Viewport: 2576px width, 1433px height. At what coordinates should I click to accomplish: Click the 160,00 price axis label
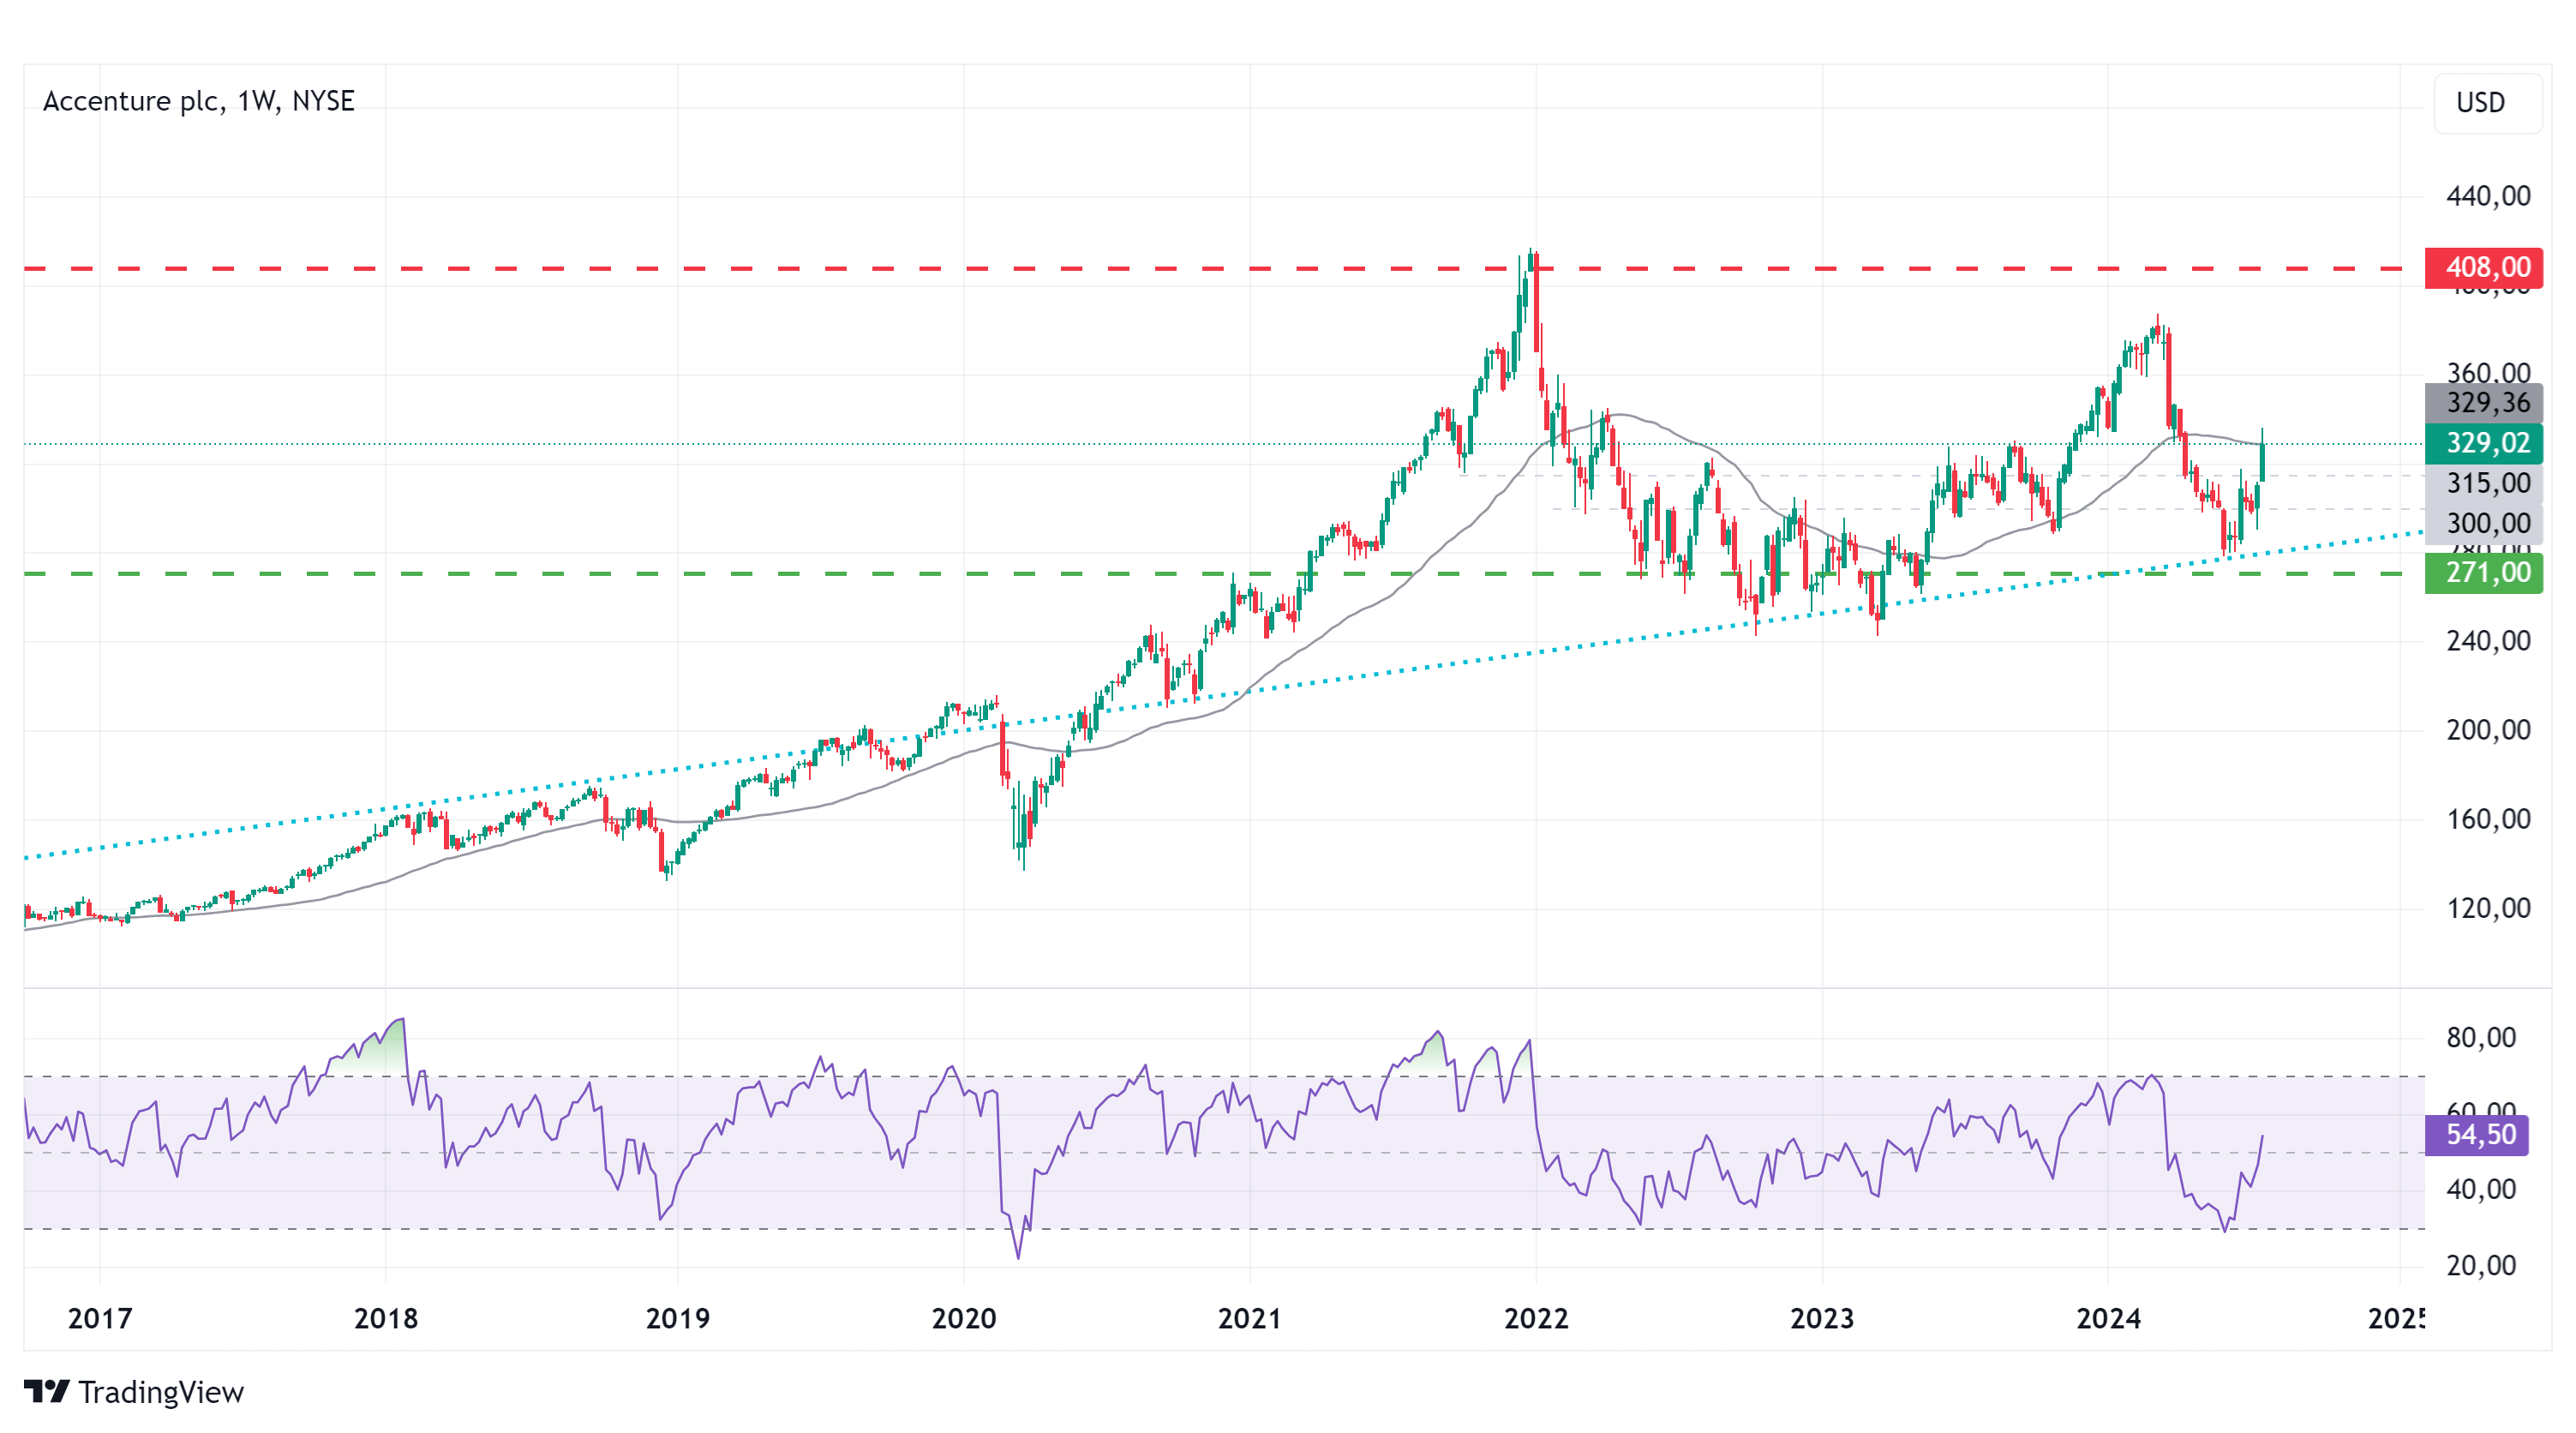[x=2488, y=819]
